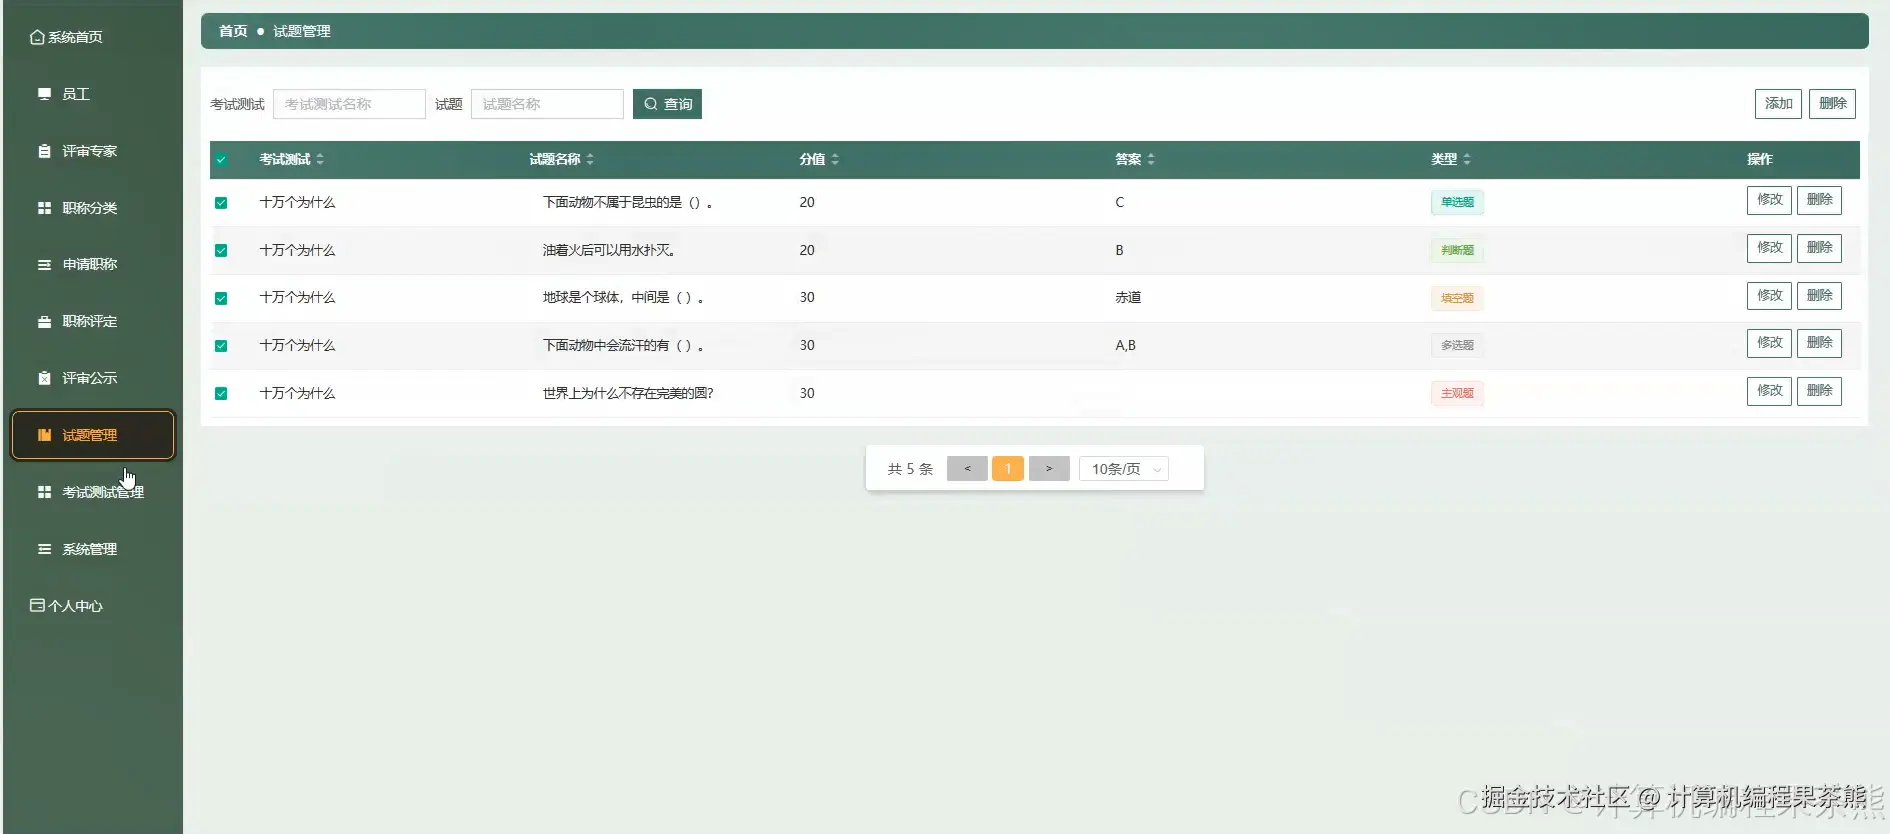
Task: Click 修改 for the 单选题 row
Action: [1769, 200]
